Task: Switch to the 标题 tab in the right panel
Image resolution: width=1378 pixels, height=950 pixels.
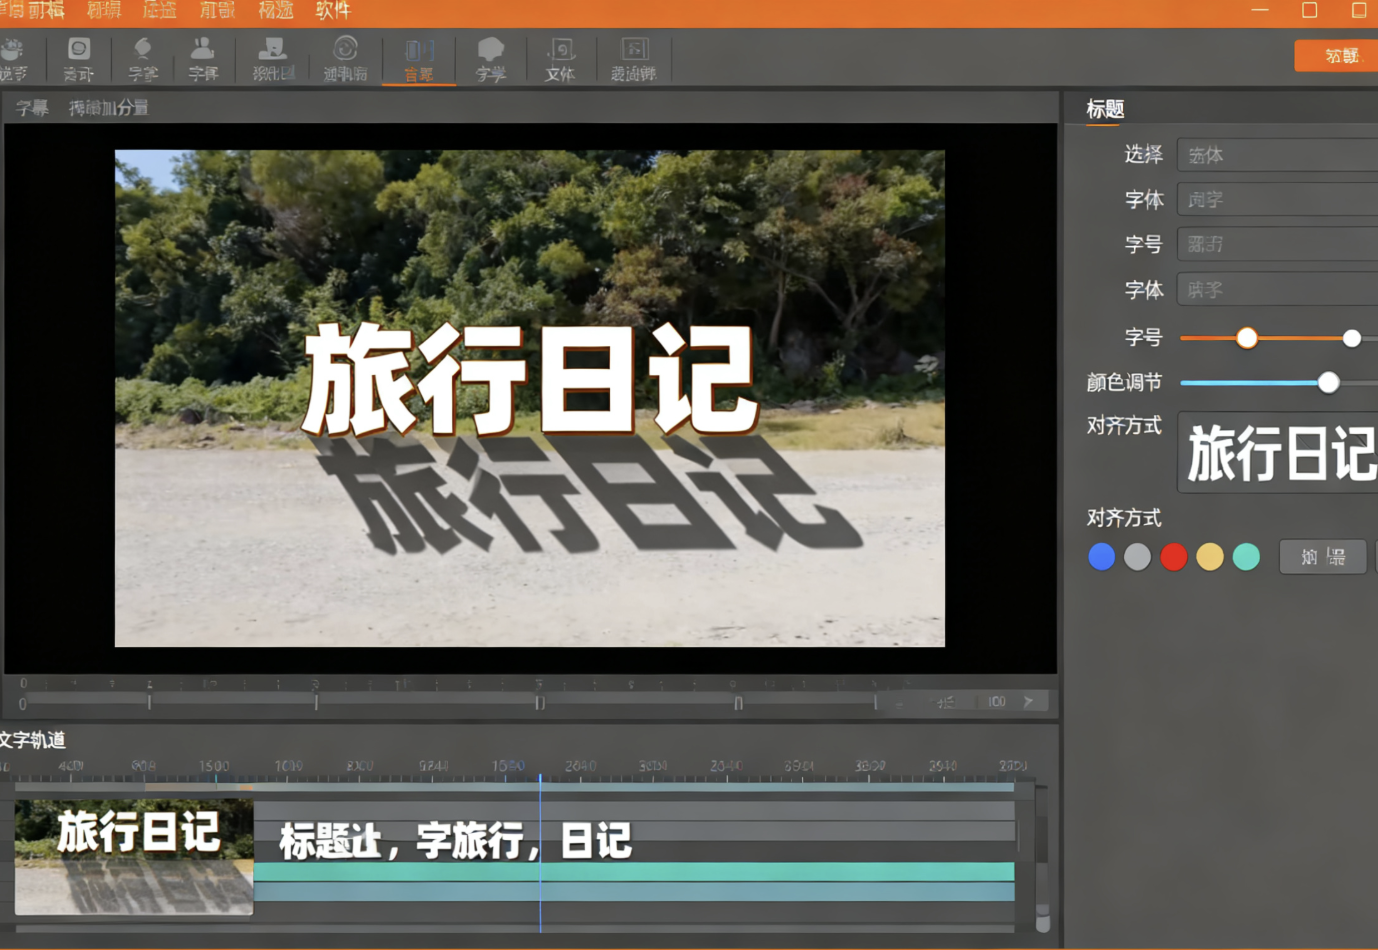Action: (1105, 109)
